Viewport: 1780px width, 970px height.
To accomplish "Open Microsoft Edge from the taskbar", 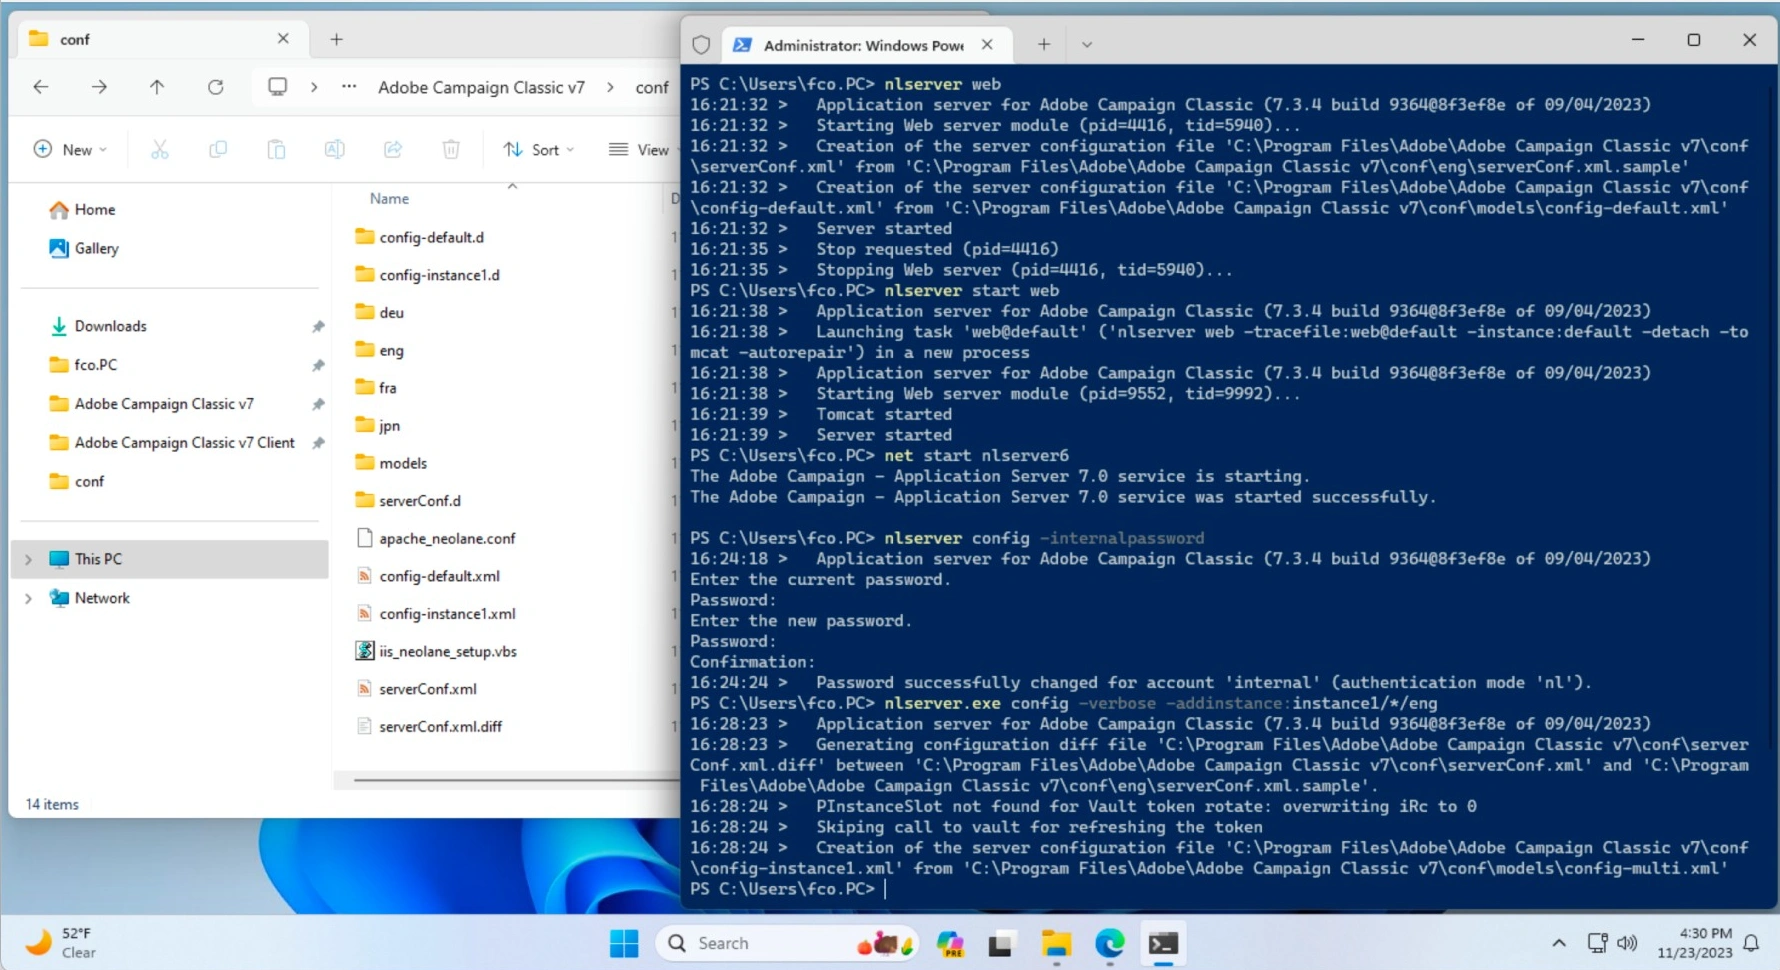I will pos(1109,943).
